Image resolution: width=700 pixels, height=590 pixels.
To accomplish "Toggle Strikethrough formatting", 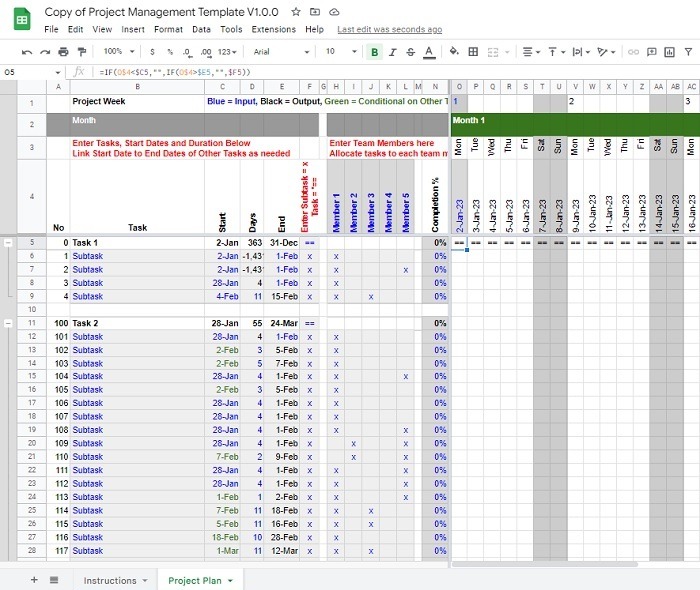I will pos(411,52).
